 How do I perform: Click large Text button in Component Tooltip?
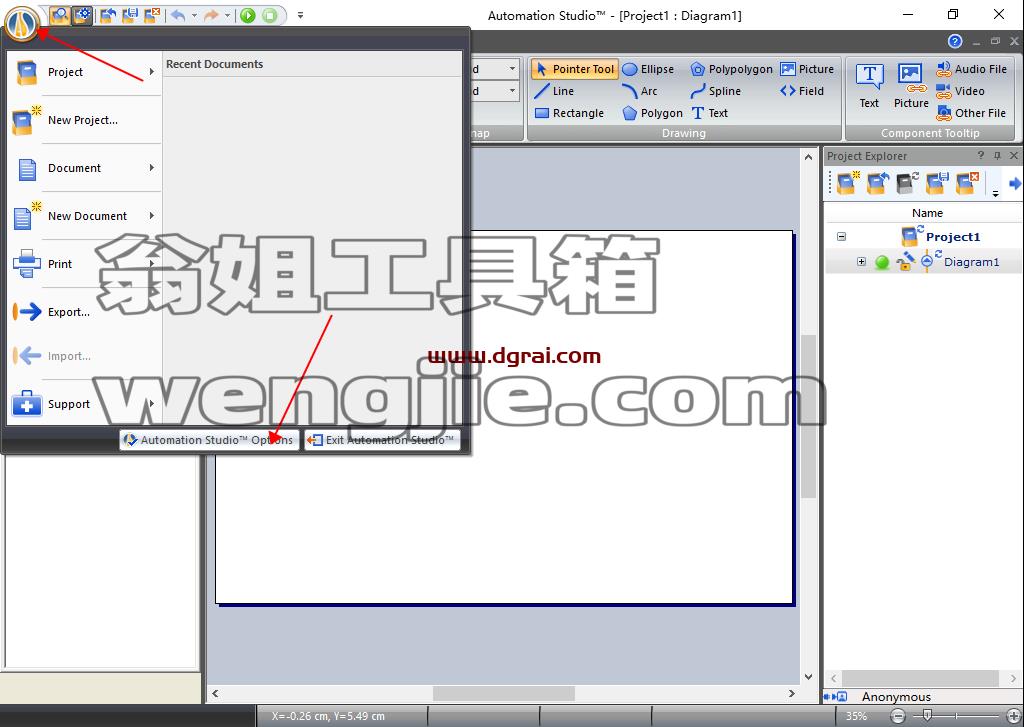pos(869,86)
